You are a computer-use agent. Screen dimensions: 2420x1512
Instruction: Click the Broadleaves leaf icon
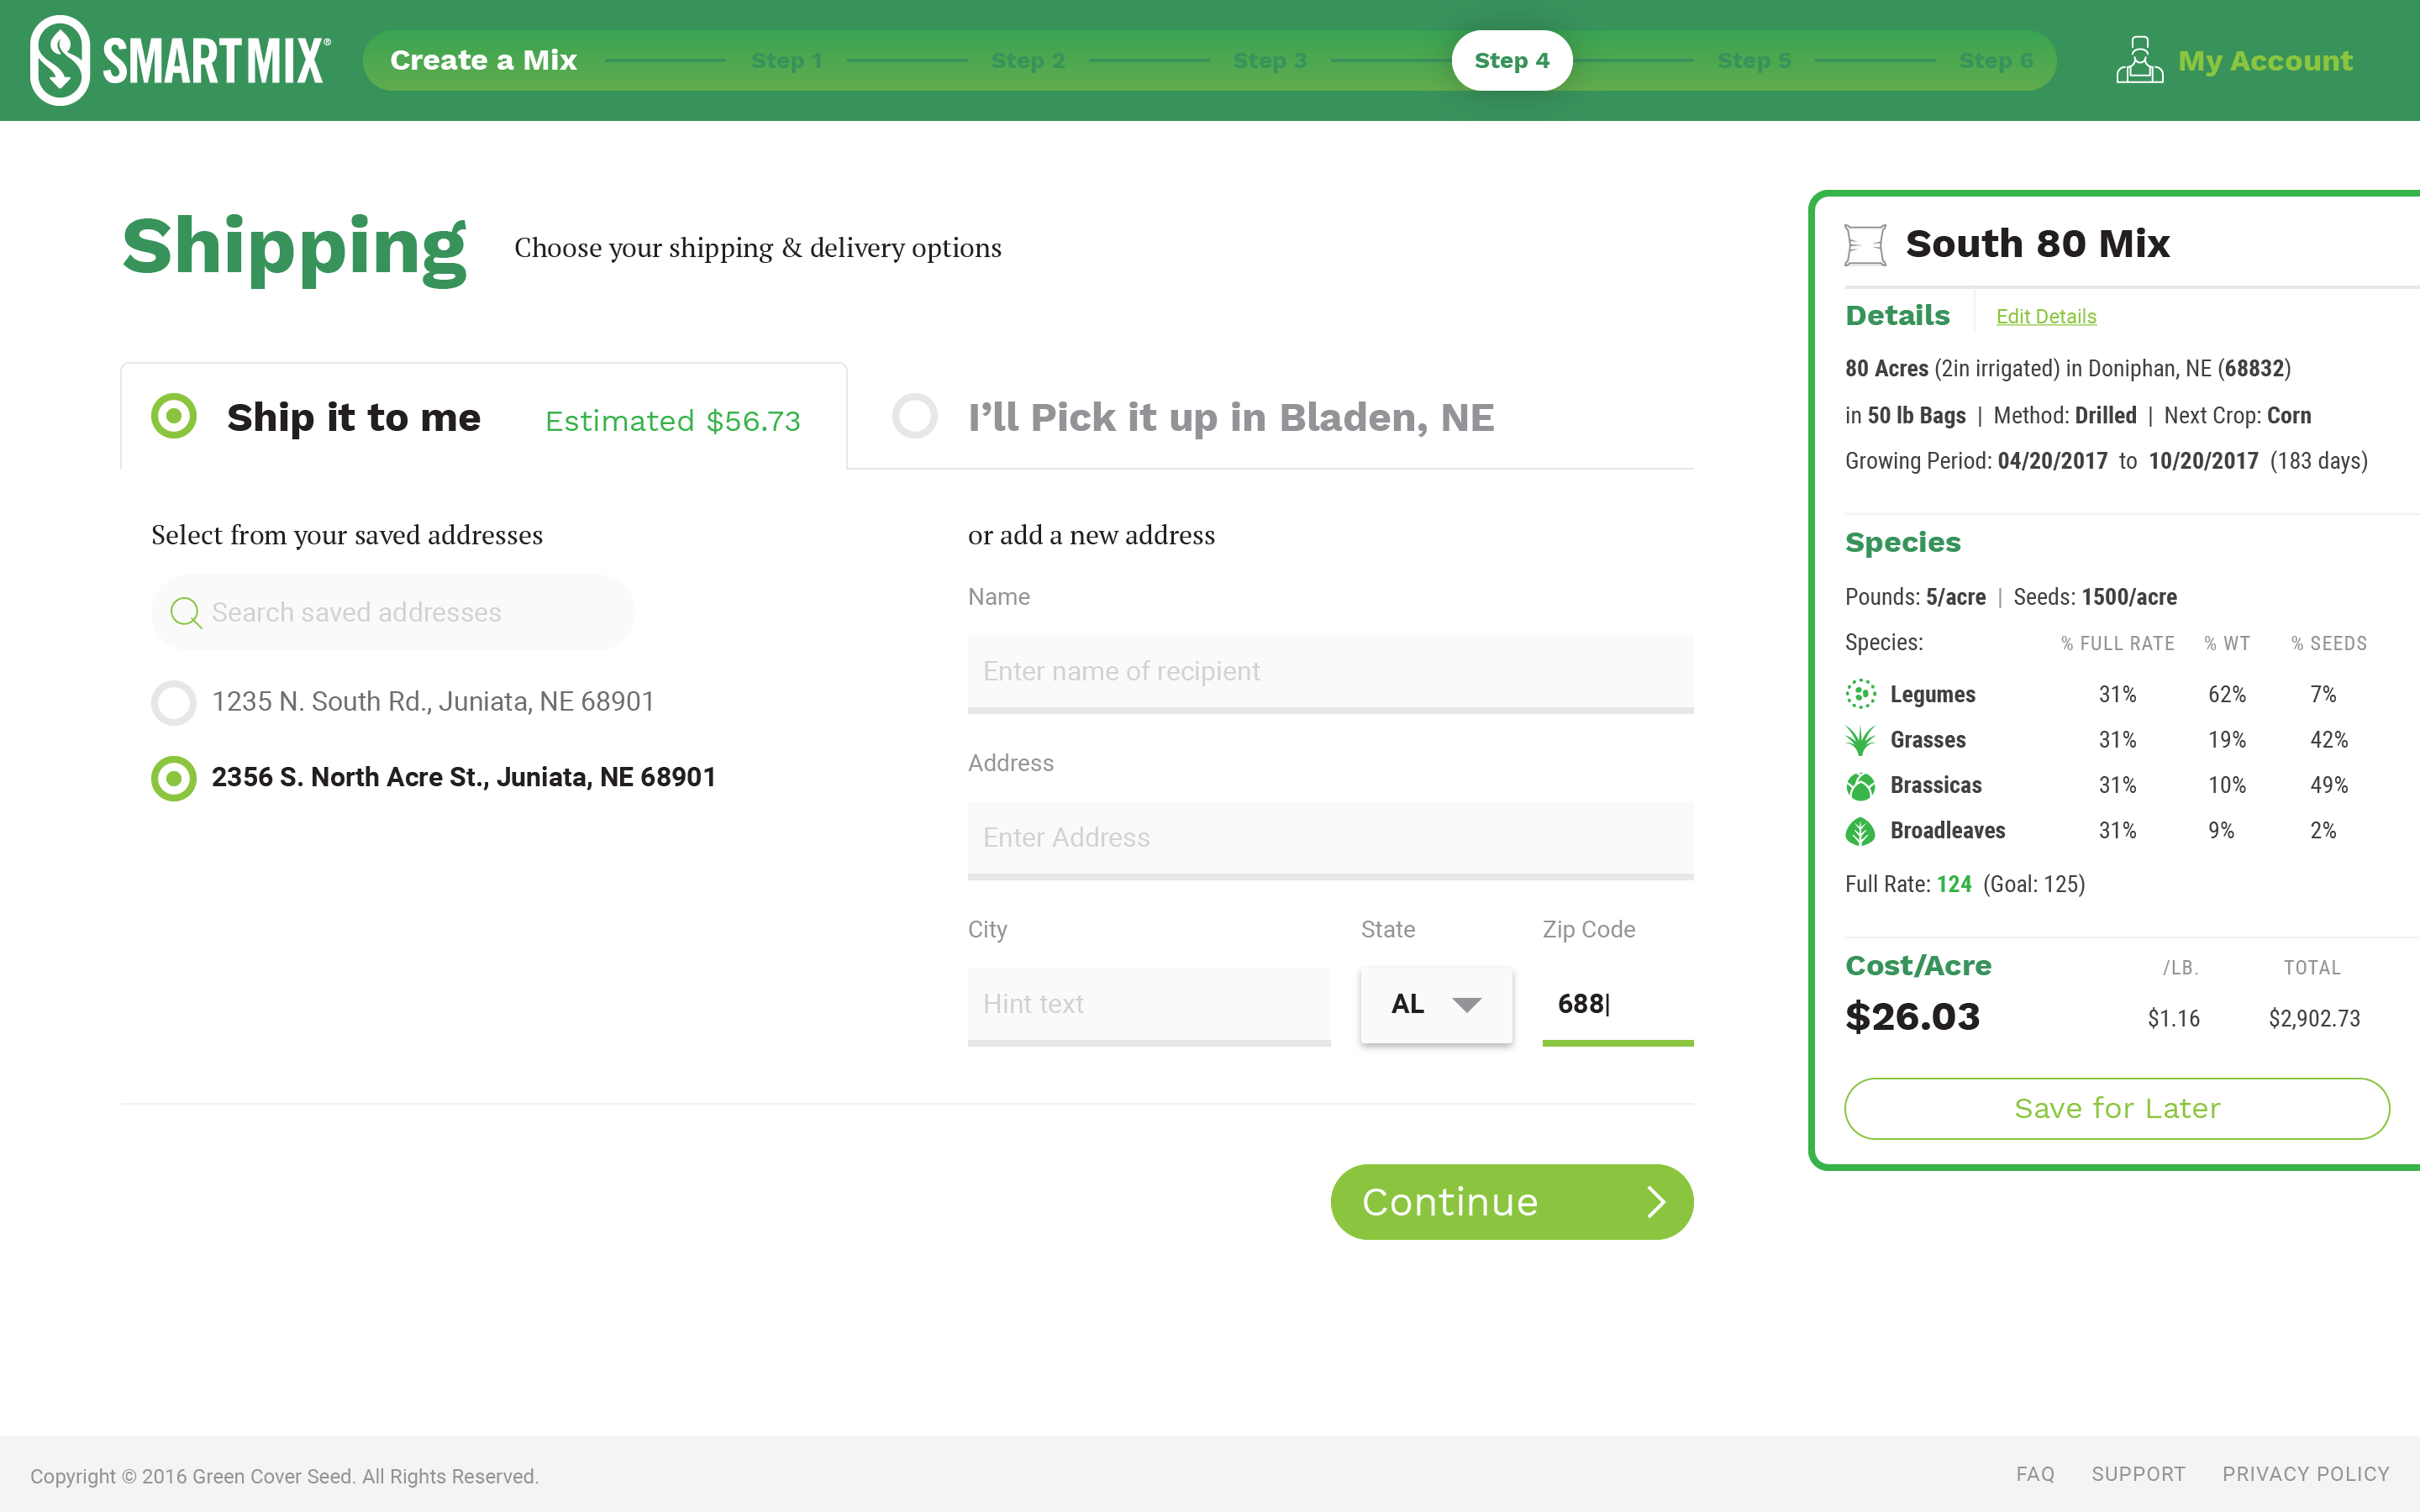(1860, 831)
